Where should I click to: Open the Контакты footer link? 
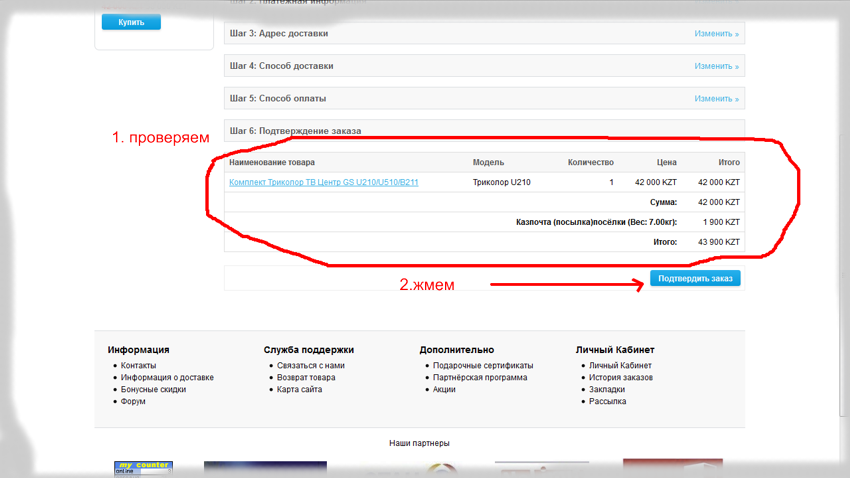[138, 365]
